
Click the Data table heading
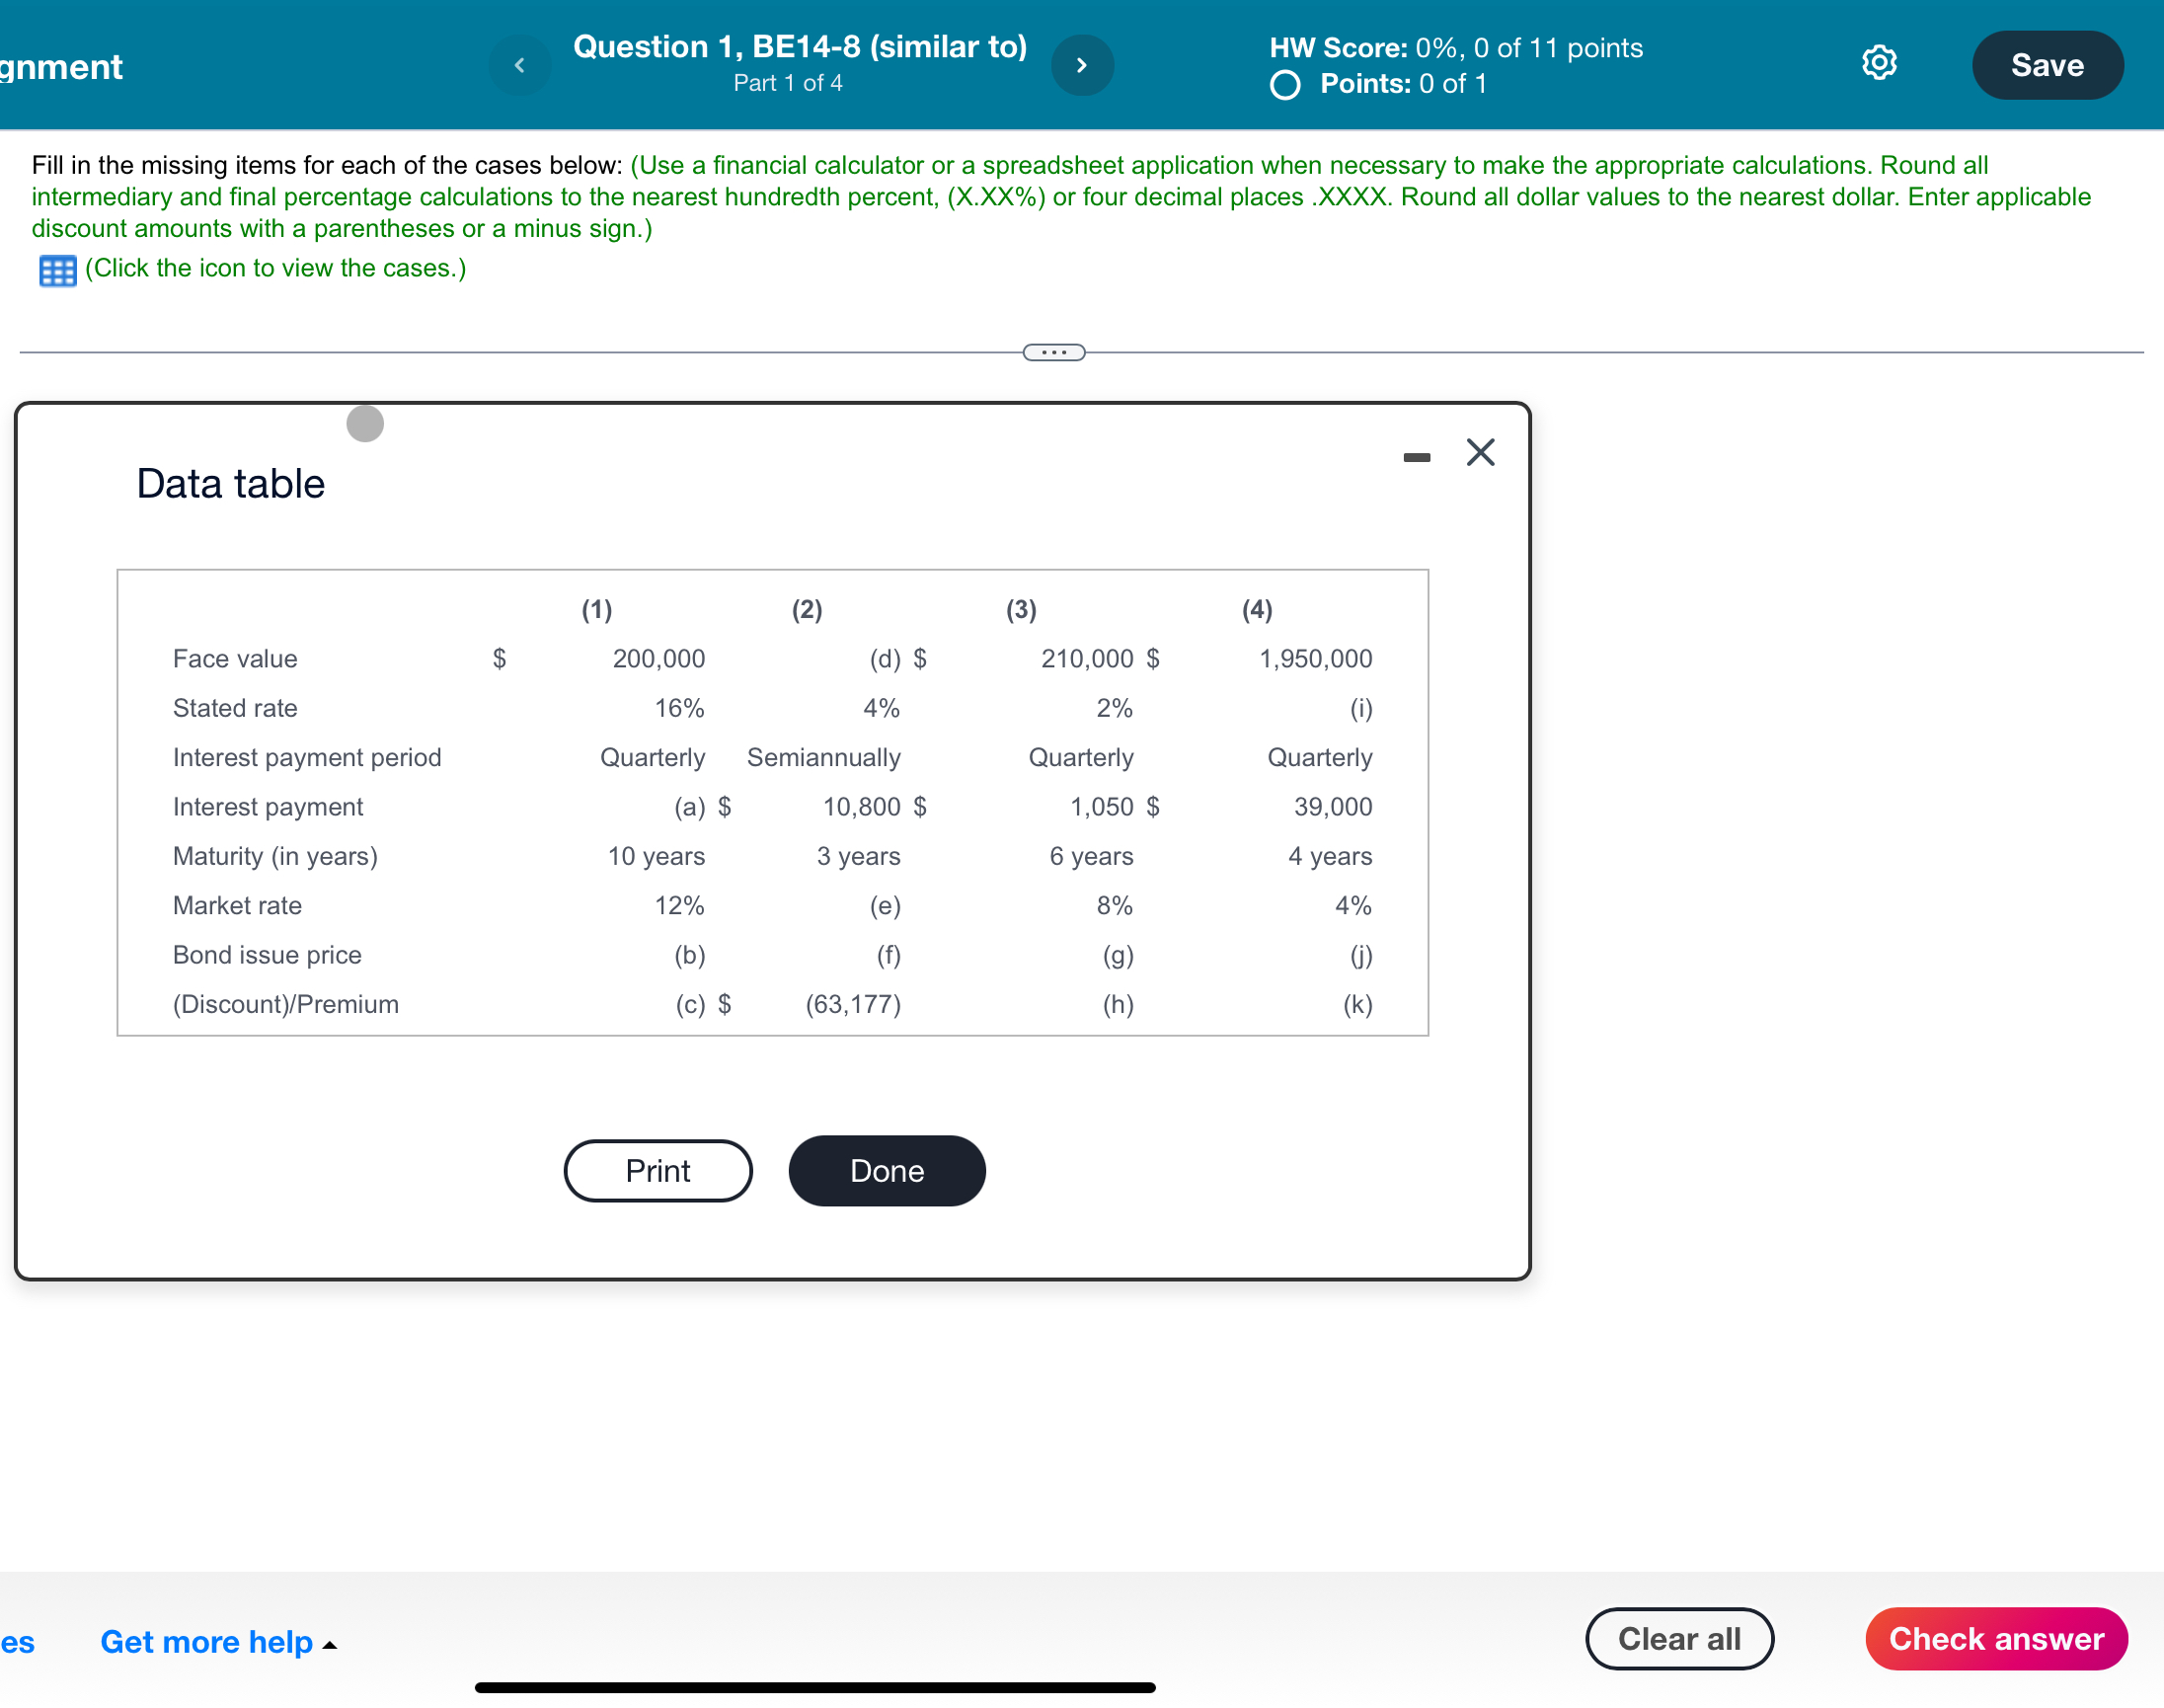[x=230, y=484]
